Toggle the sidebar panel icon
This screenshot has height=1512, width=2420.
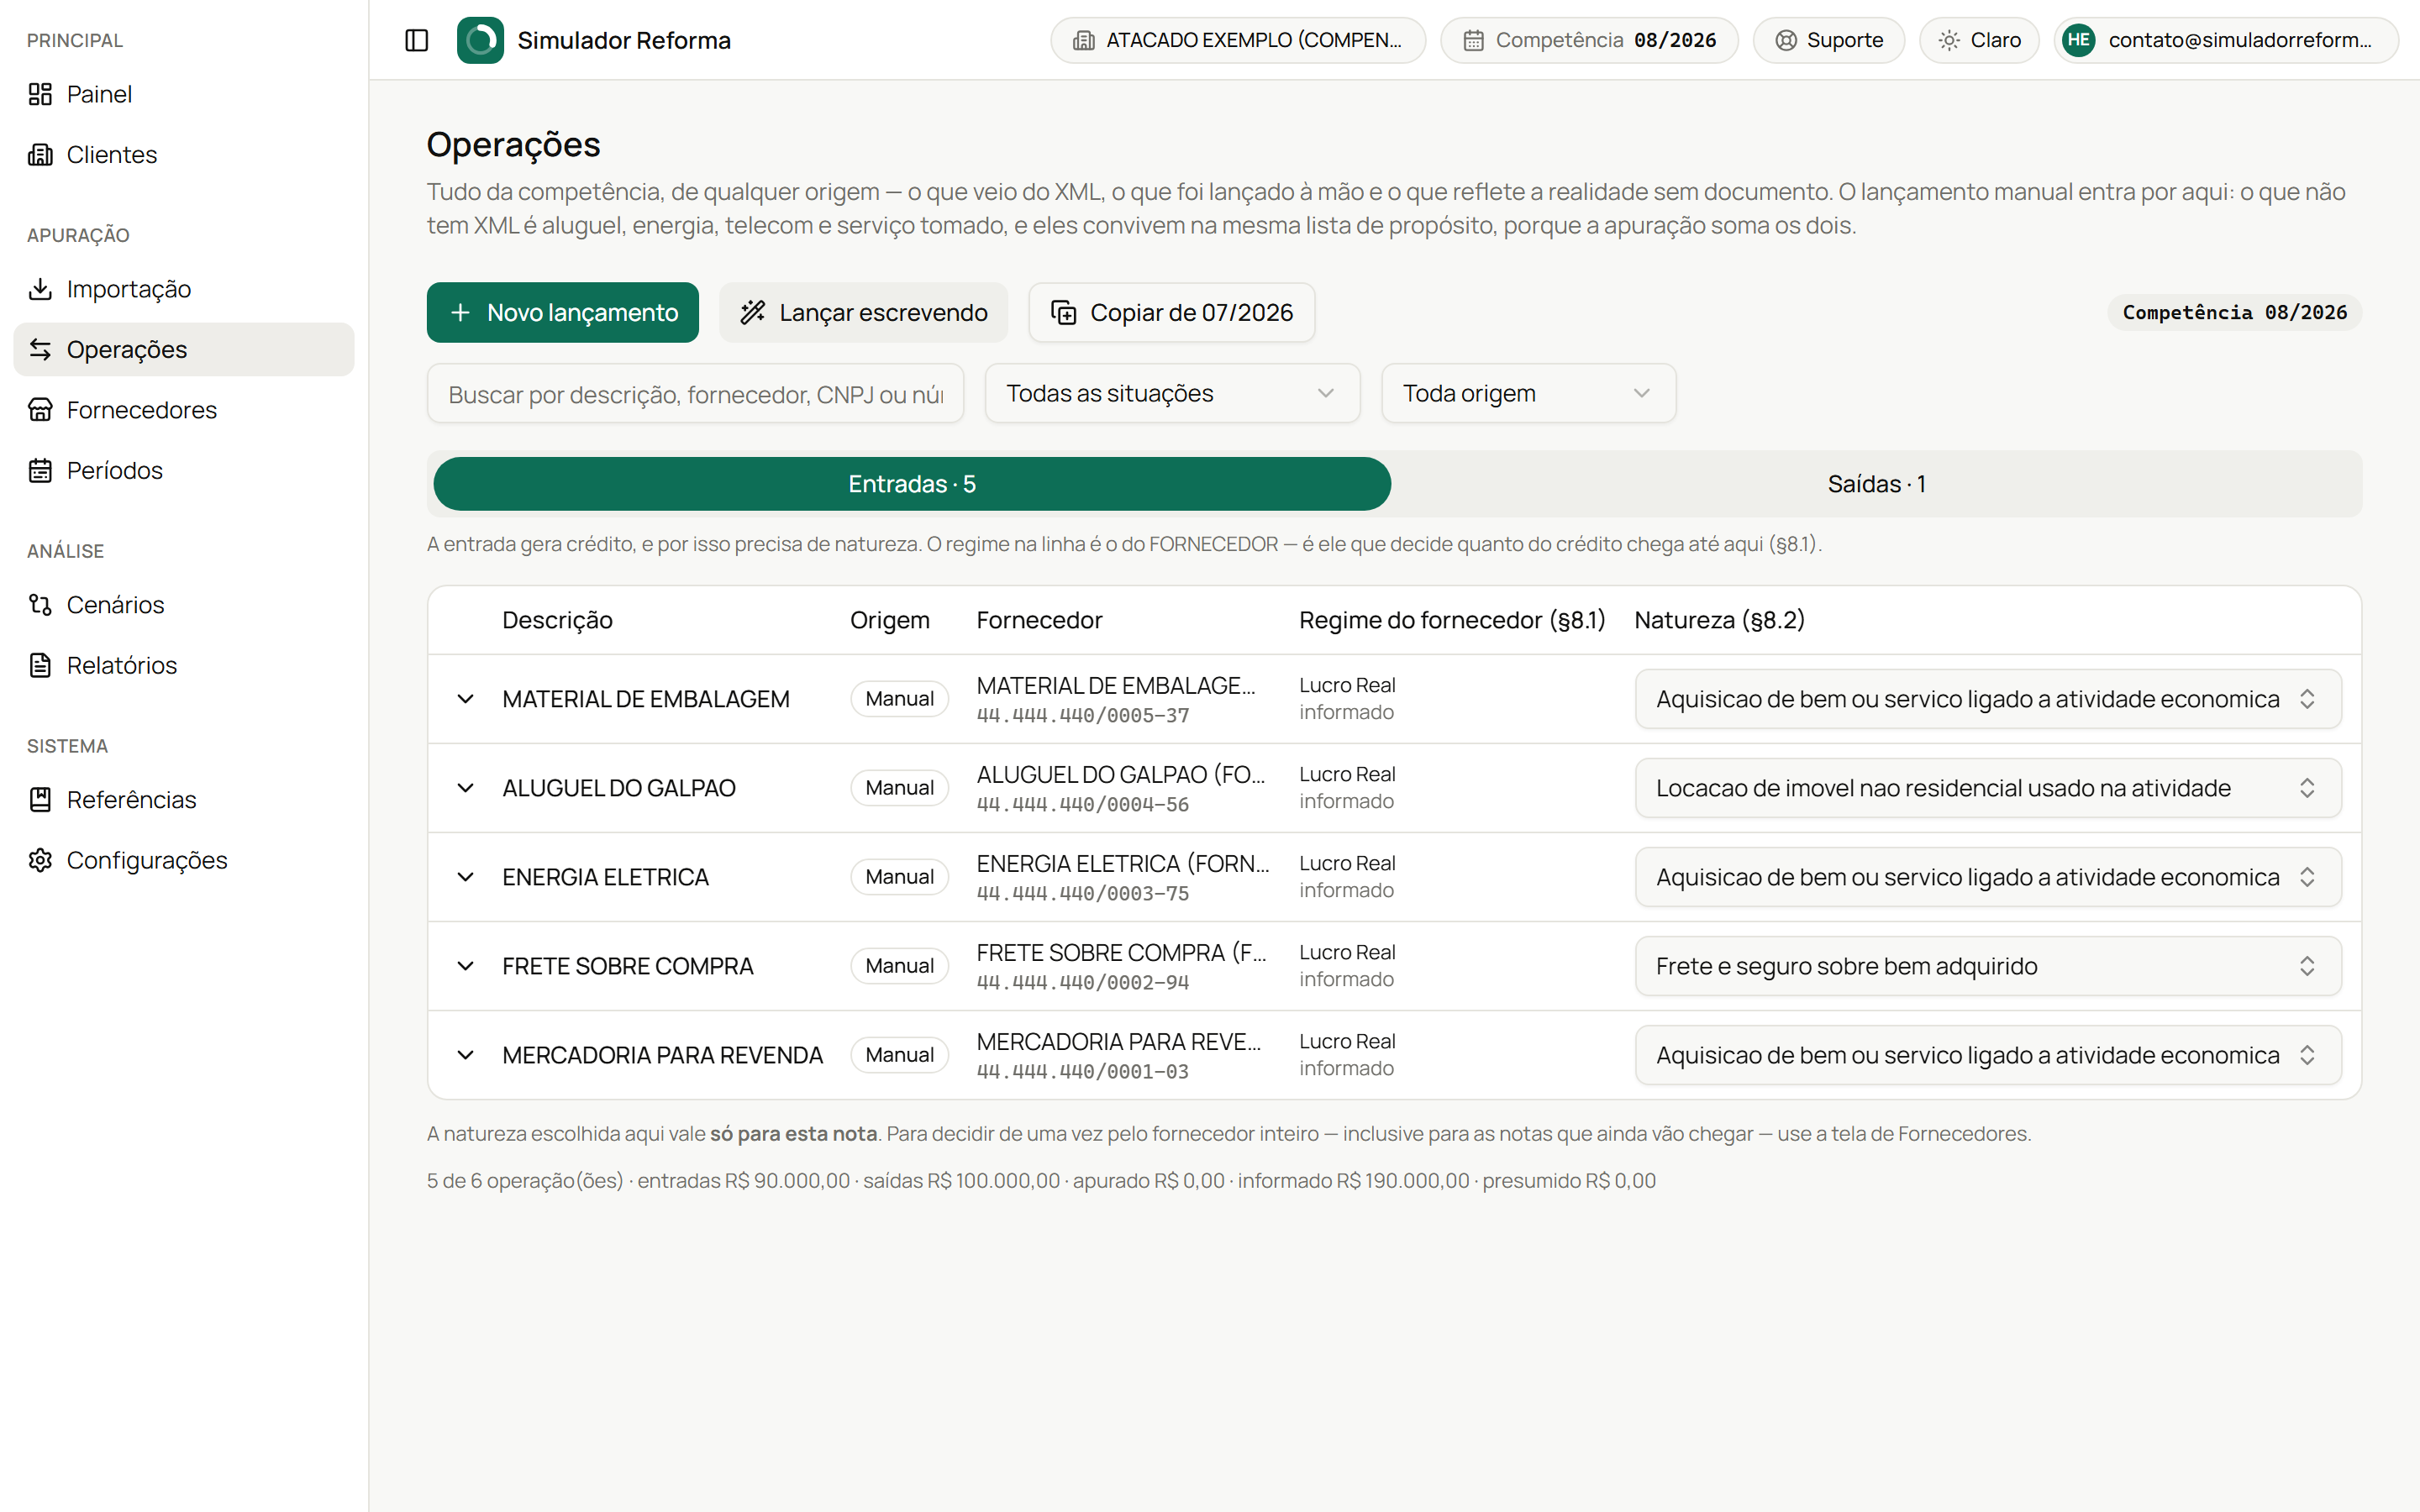tap(416, 40)
